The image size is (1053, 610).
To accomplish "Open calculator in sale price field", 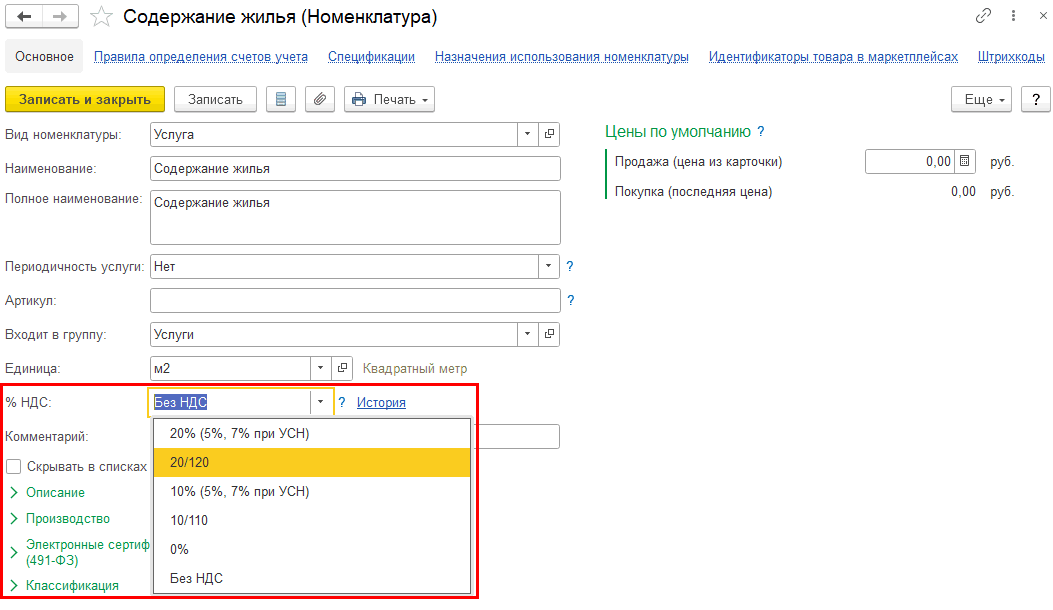I will pyautogui.click(x=965, y=161).
